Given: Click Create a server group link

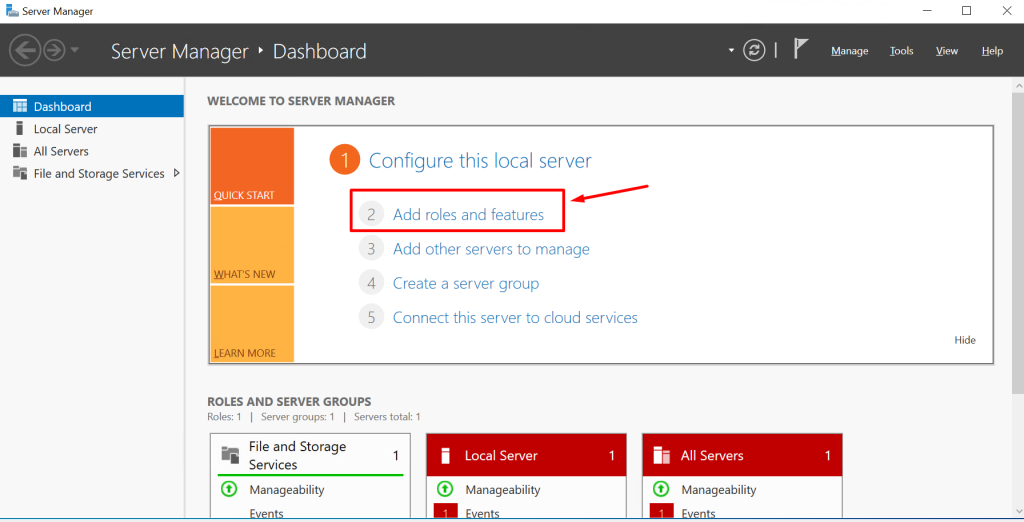Looking at the screenshot, I should (x=465, y=283).
